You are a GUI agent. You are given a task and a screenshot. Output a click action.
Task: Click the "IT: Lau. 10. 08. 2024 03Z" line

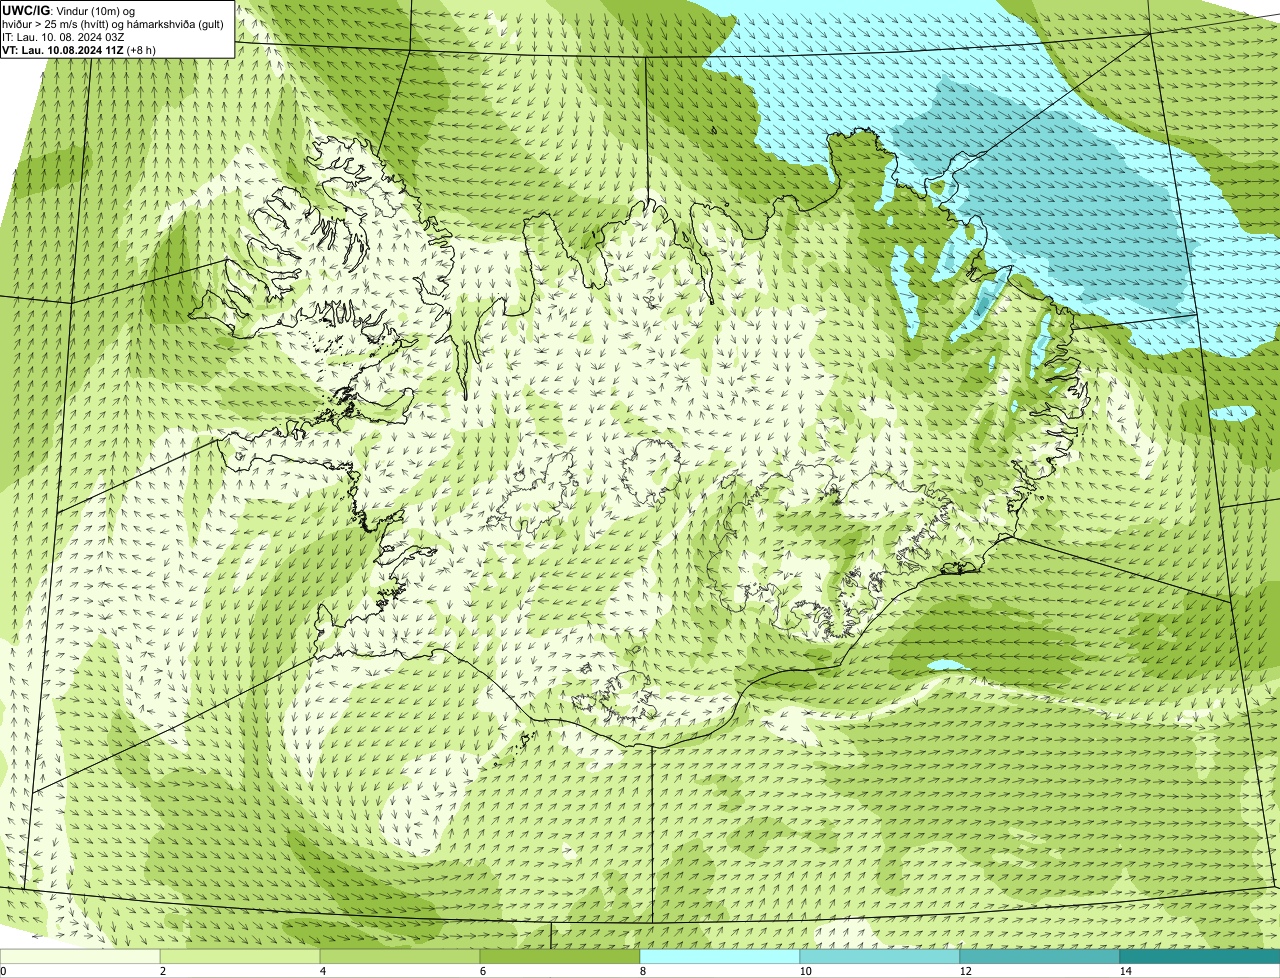pos(63,37)
